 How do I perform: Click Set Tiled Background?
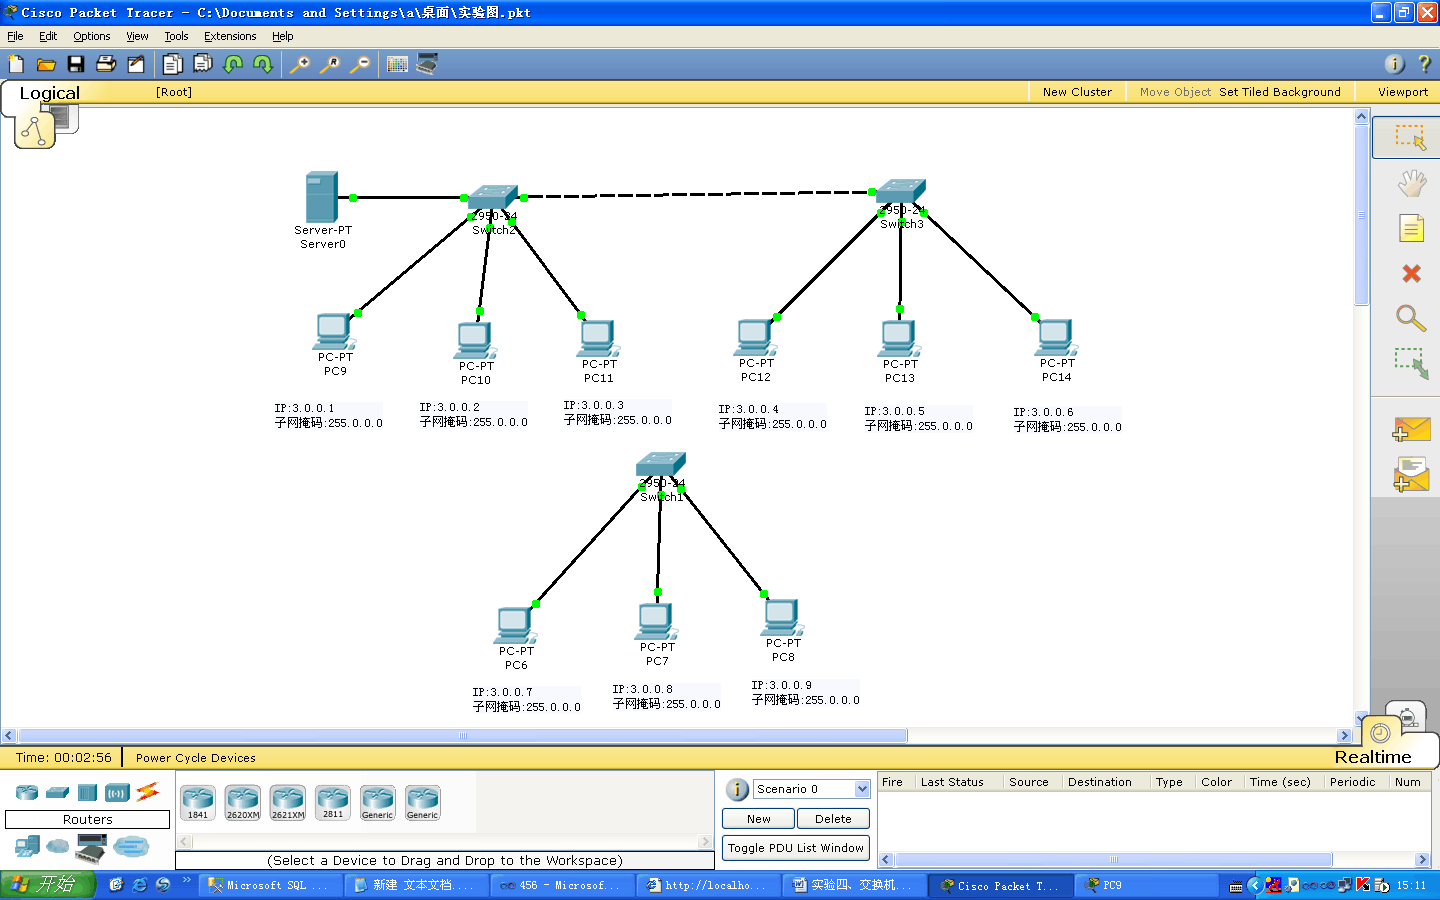tap(1280, 92)
